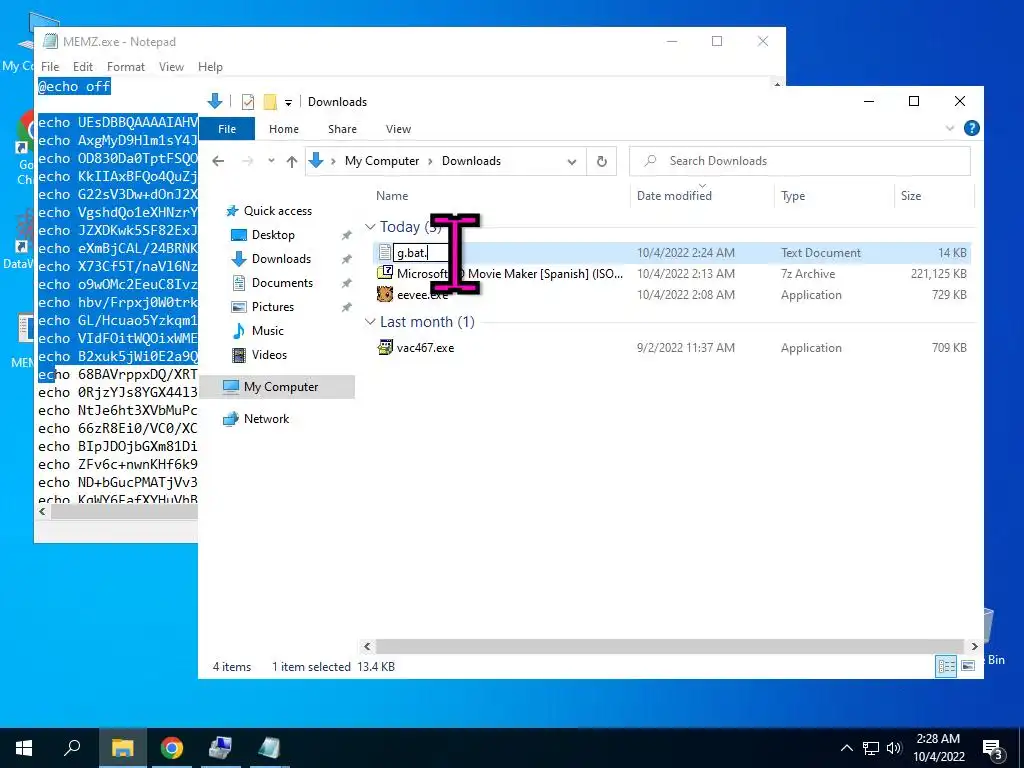Unpin Downloads using its pin icon
This screenshot has width=1024, height=768.
346,259
